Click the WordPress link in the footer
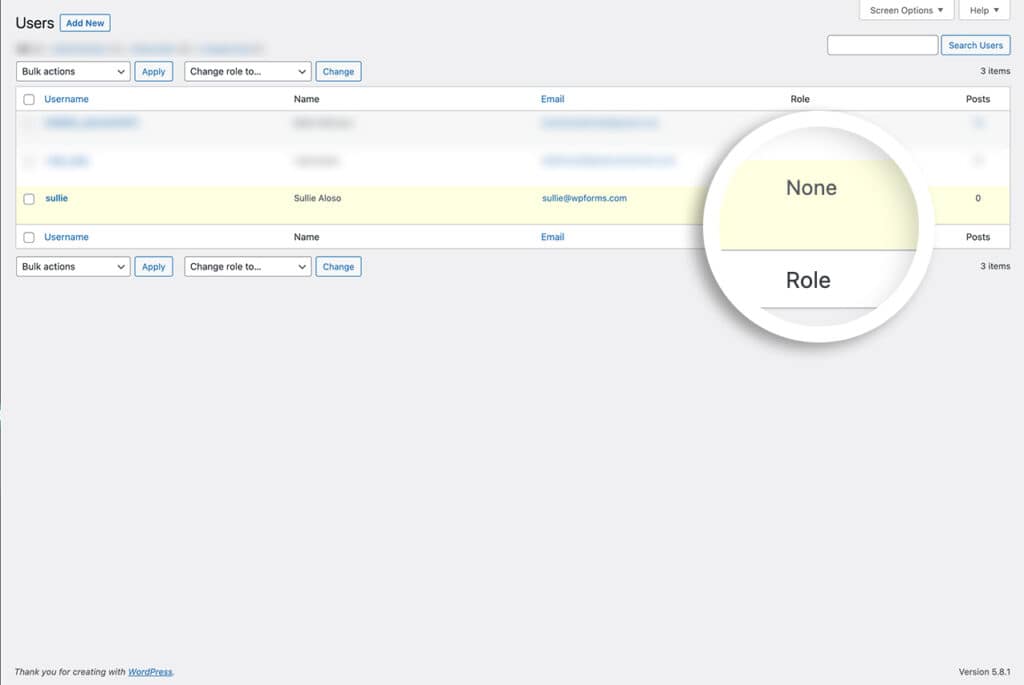The width and height of the screenshot is (1024, 685). pos(148,672)
